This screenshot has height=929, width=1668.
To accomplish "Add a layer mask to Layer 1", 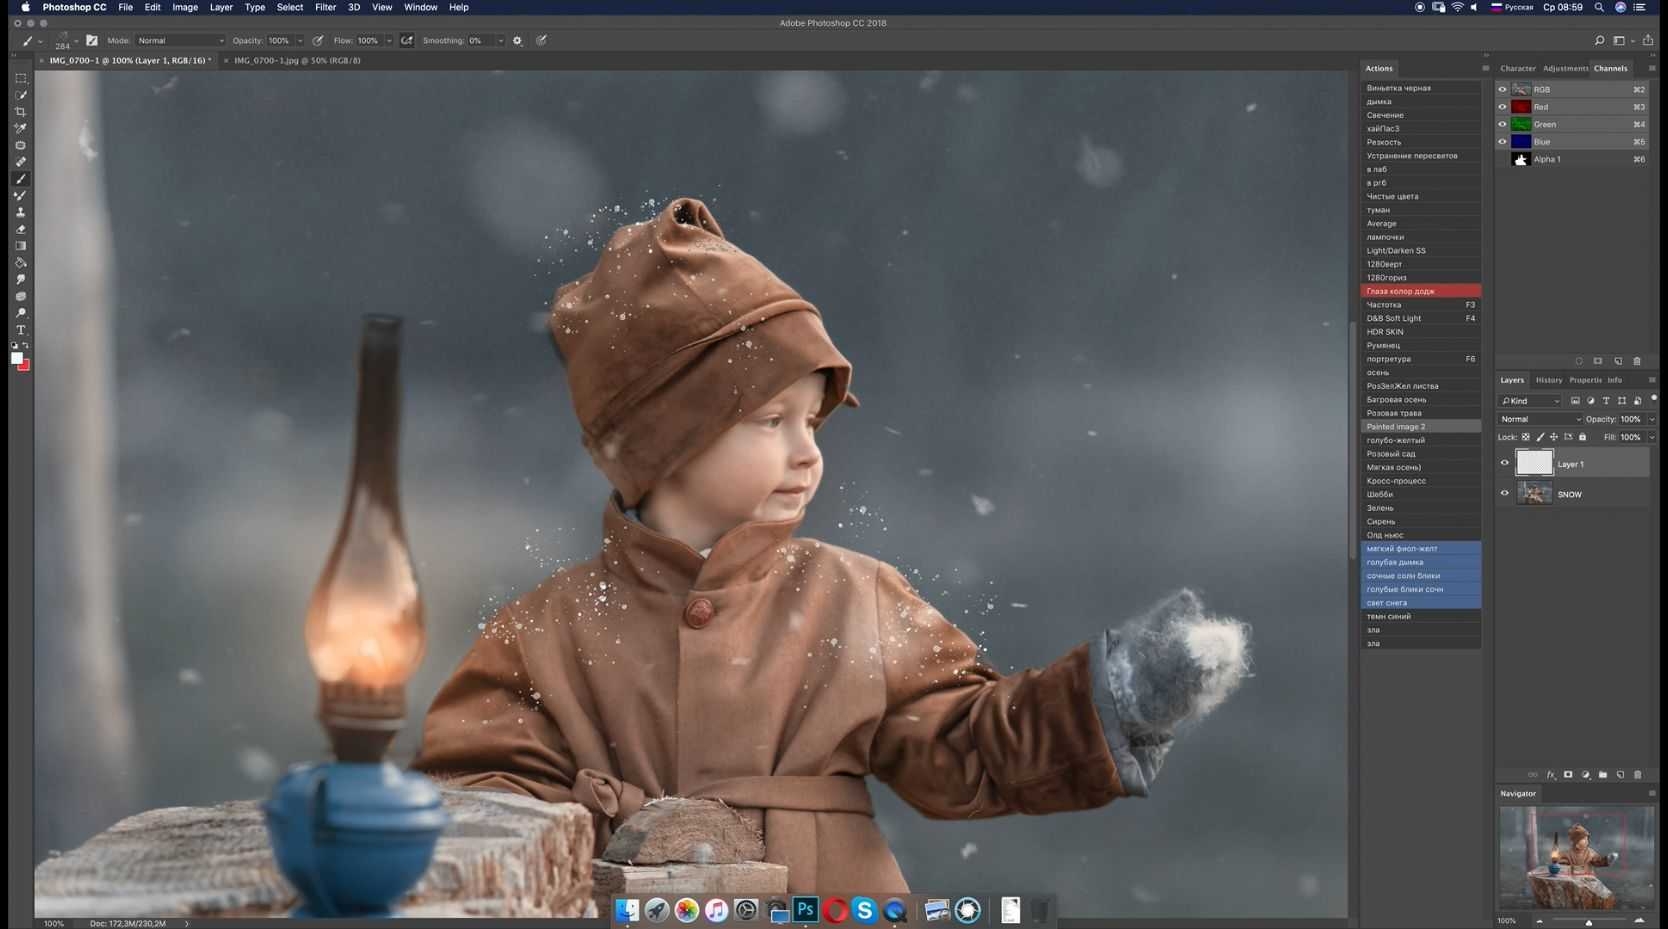I will [x=1568, y=775].
